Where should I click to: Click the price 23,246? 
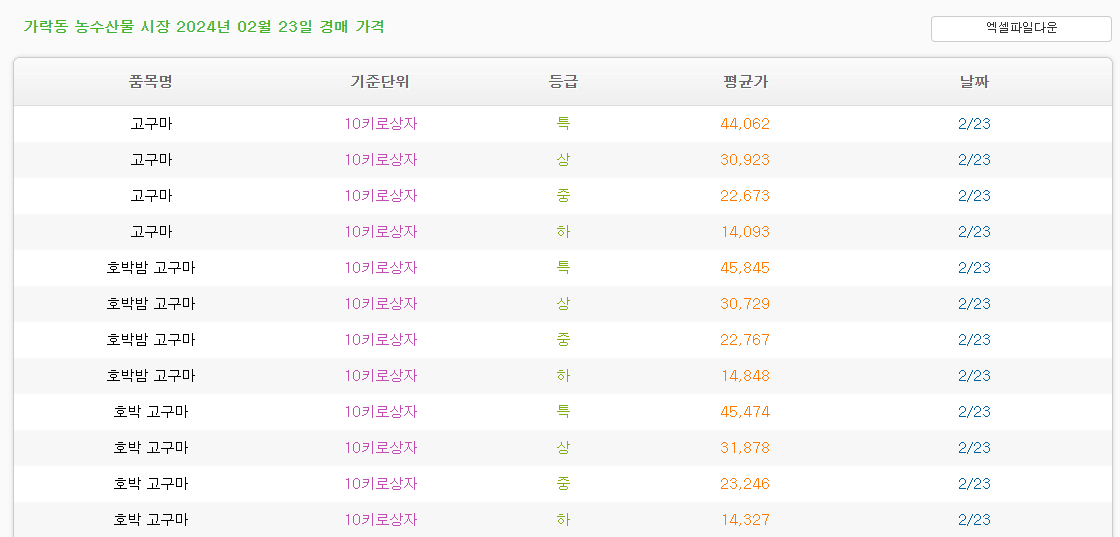745,484
